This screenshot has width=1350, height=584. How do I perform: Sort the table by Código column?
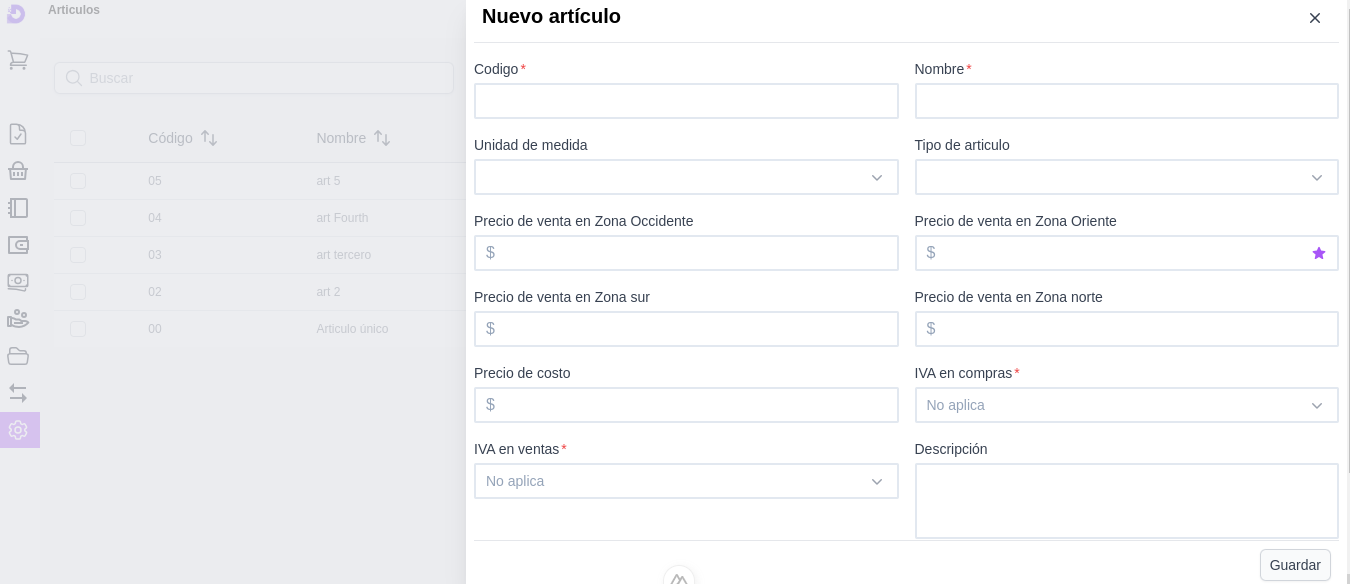point(209,138)
